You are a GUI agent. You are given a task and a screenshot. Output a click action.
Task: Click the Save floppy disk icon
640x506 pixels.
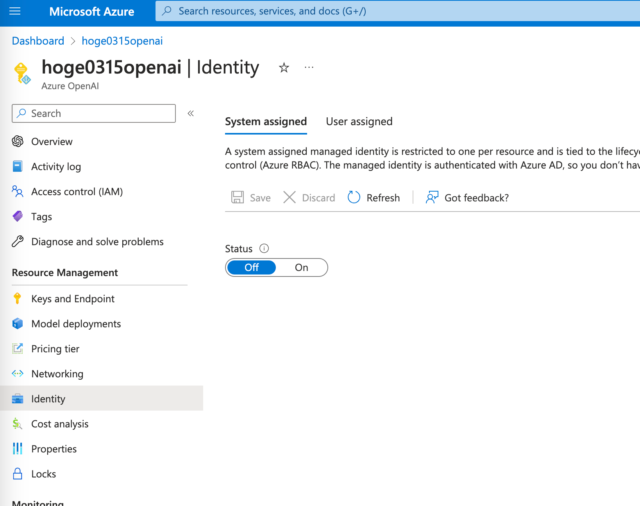pos(238,198)
